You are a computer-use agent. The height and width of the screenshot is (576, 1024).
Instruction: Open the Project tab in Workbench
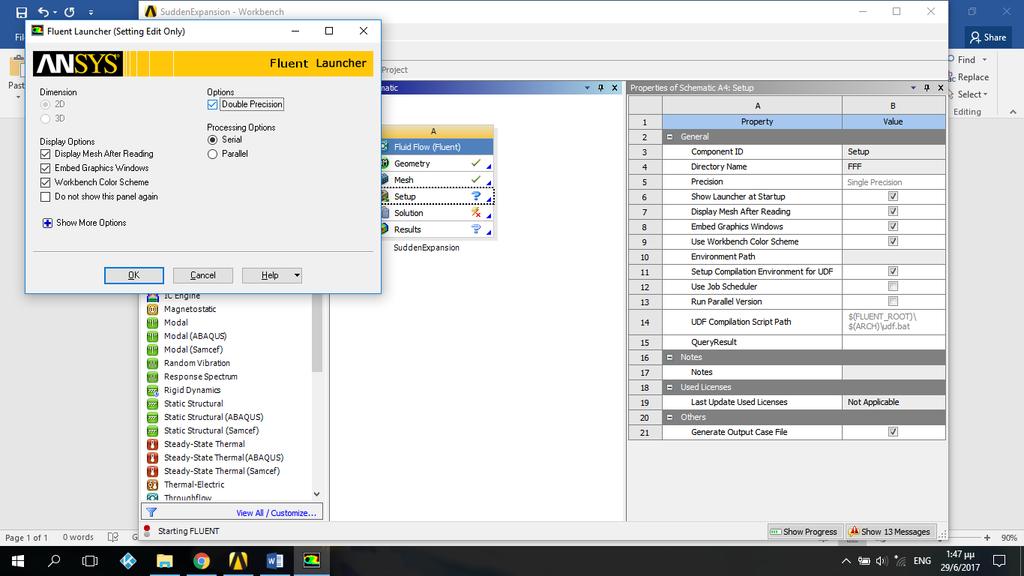[x=394, y=70]
